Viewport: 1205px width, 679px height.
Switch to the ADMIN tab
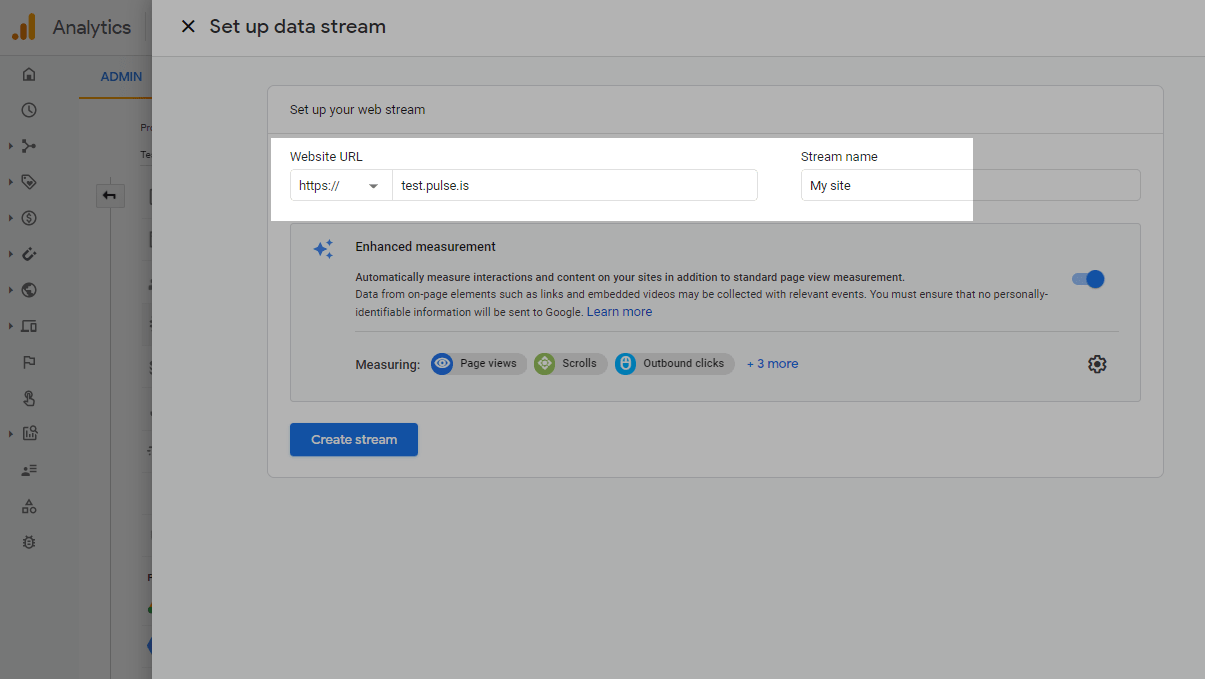point(121,77)
